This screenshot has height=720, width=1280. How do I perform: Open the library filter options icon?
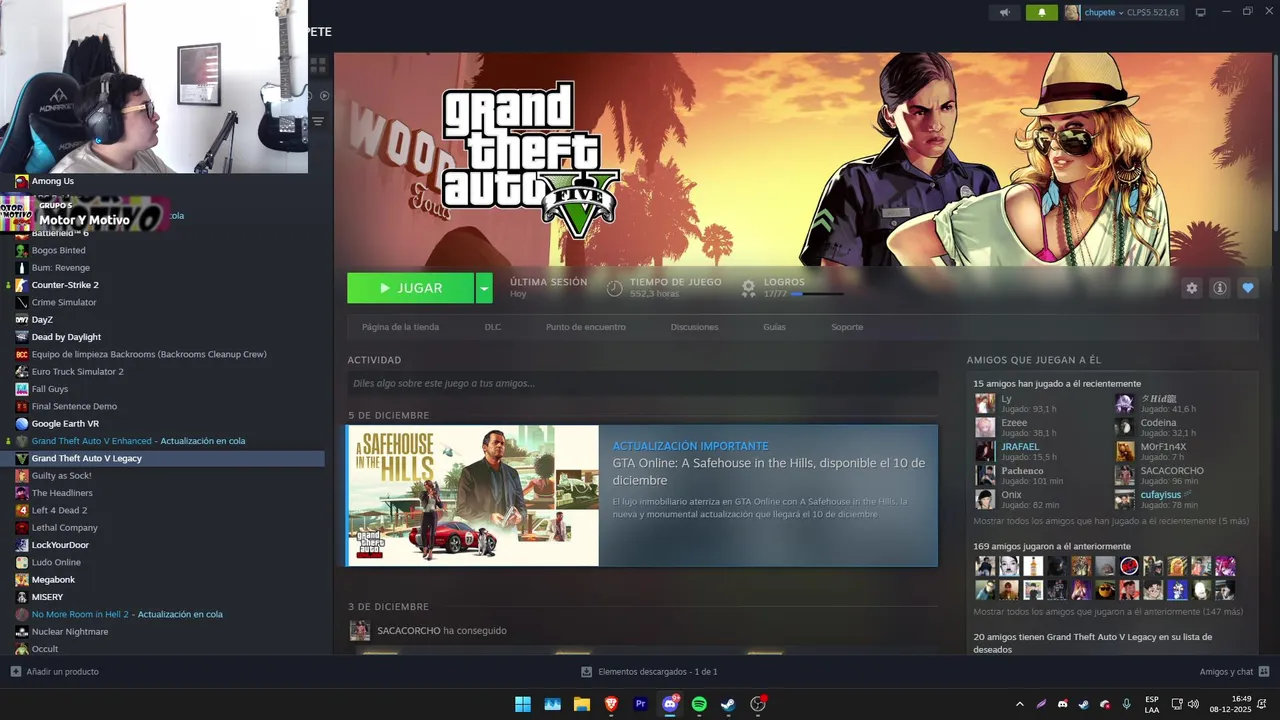pos(318,121)
